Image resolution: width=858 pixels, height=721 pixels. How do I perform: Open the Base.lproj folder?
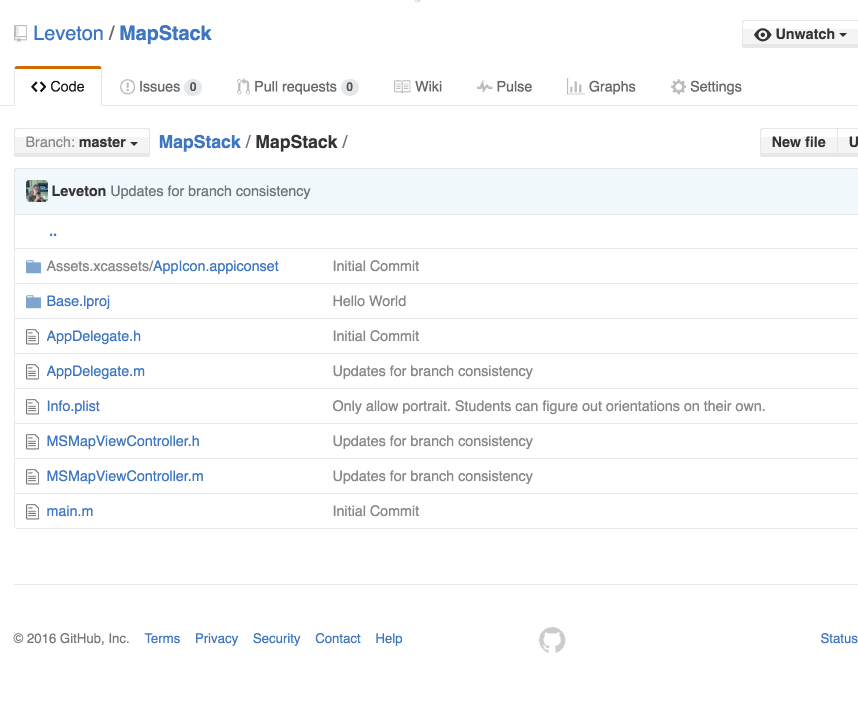point(78,301)
